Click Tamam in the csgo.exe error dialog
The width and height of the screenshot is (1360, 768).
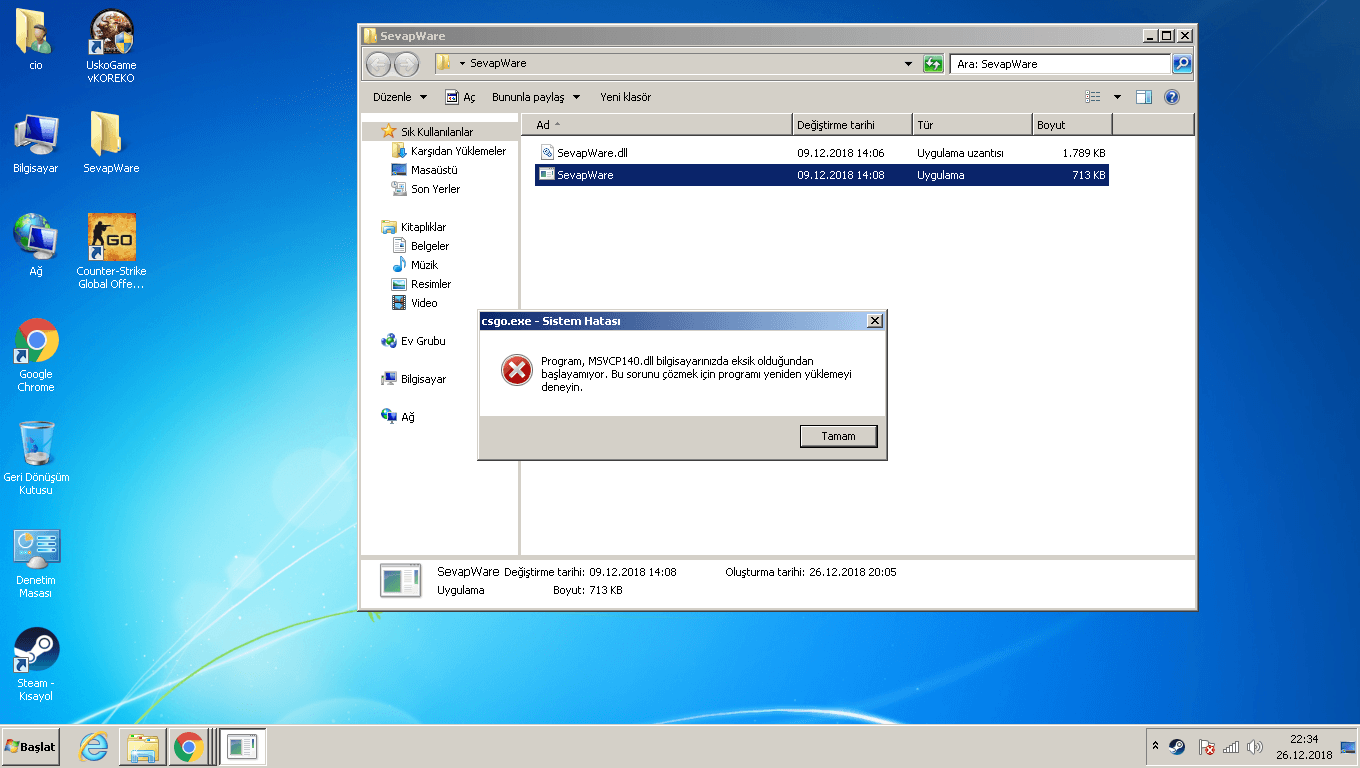tap(839, 436)
